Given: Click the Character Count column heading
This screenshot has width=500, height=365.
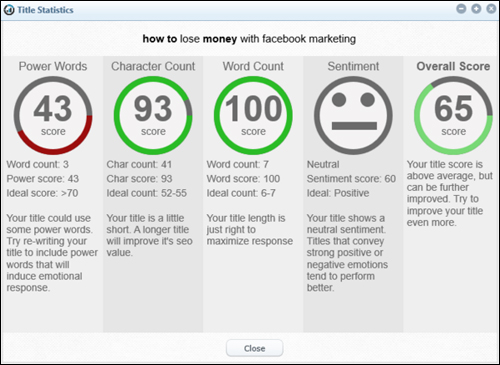Looking at the screenshot, I should [153, 66].
